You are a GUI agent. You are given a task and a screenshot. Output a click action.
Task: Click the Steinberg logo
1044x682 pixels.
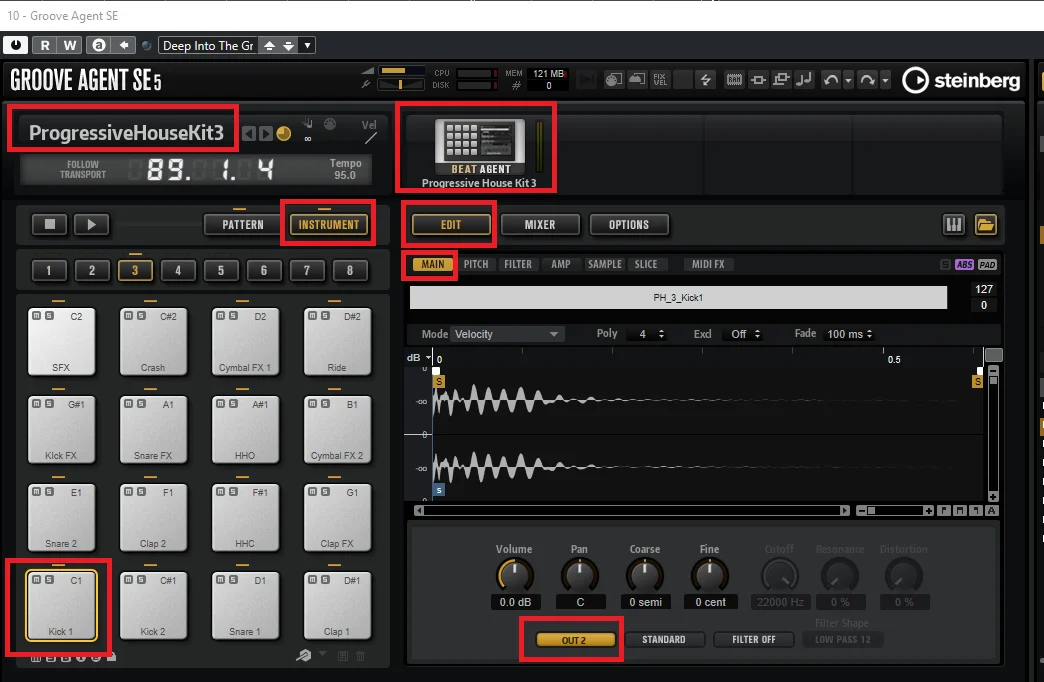pos(961,81)
